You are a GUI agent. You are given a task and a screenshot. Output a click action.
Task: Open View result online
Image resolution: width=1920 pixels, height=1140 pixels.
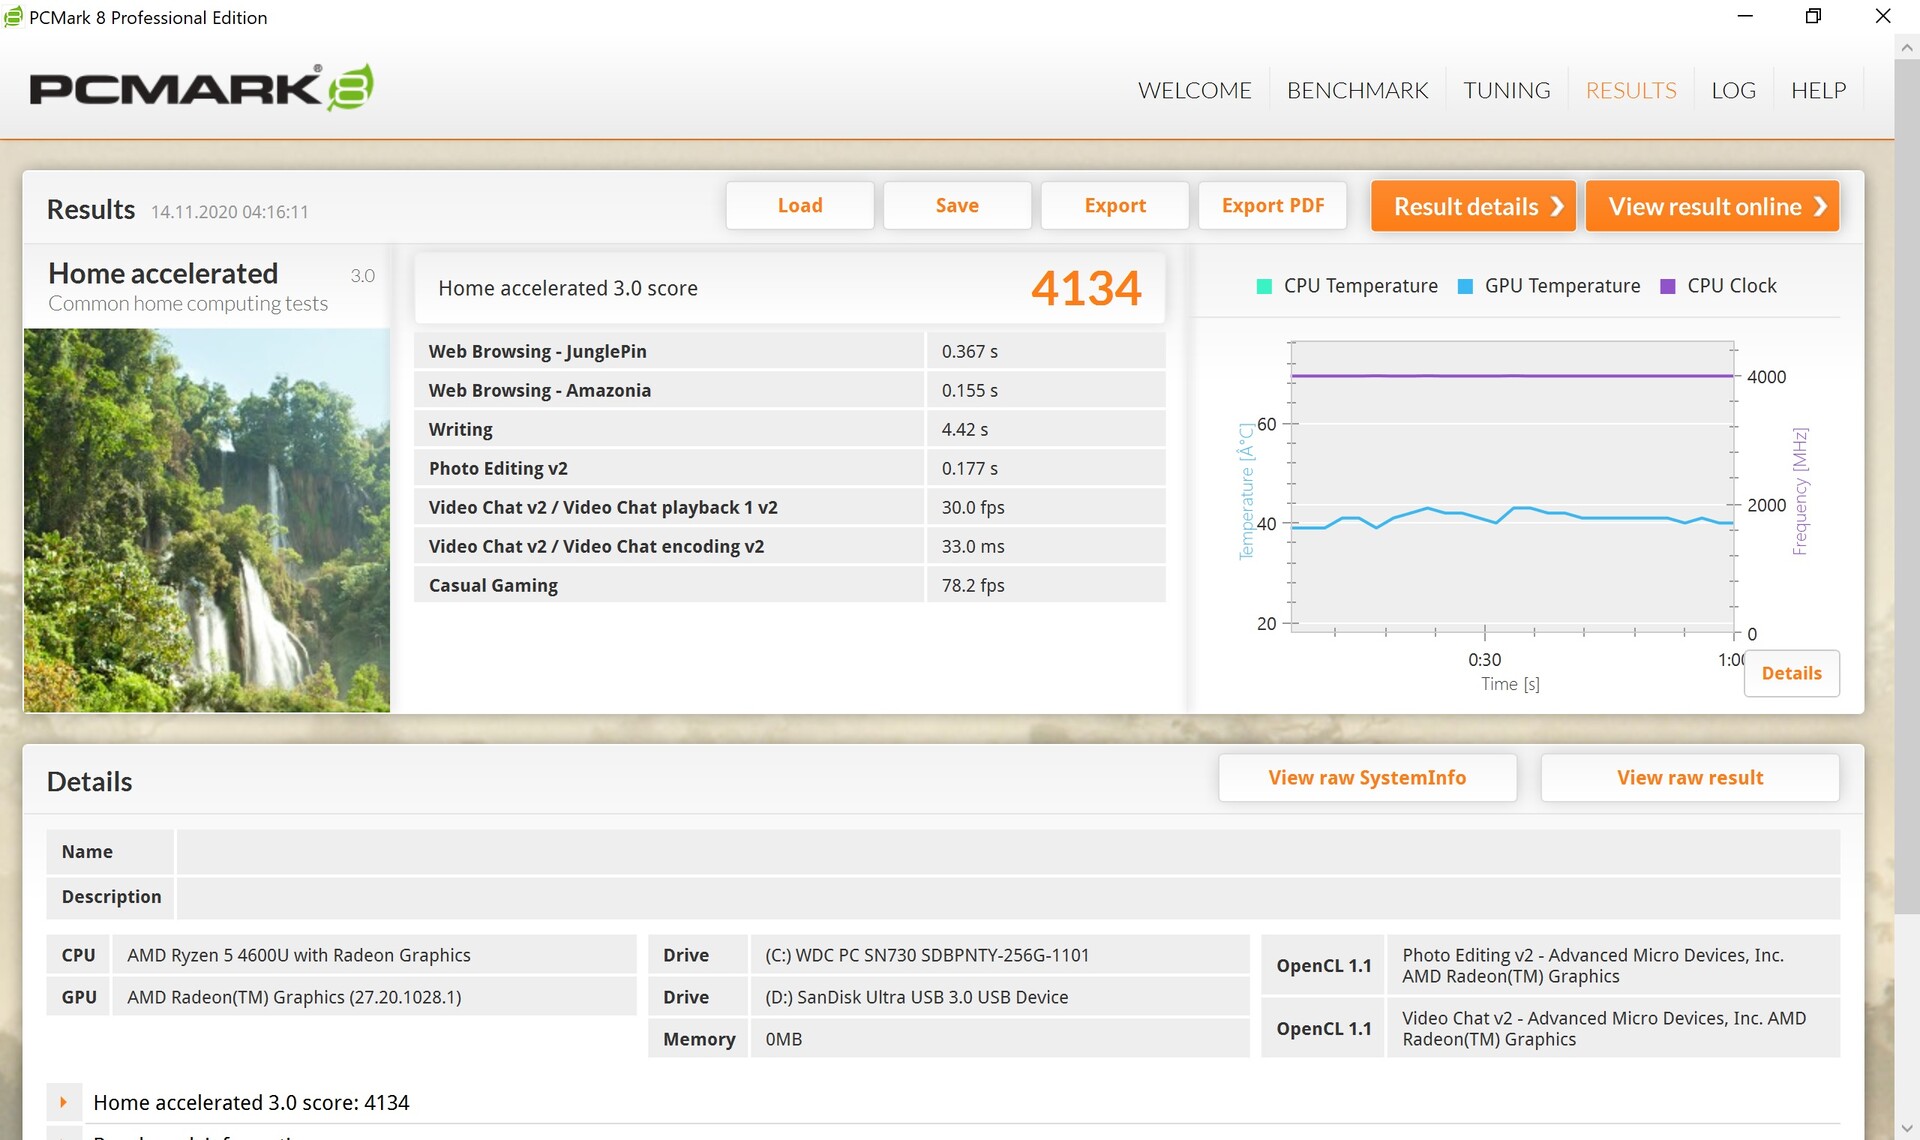pyautogui.click(x=1711, y=206)
